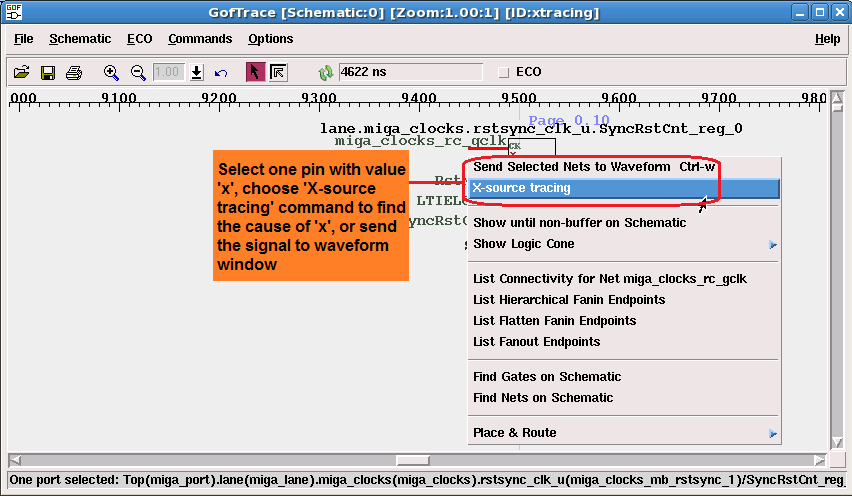Click the 4622 ns time field
The image size is (852, 496).
tap(409, 72)
